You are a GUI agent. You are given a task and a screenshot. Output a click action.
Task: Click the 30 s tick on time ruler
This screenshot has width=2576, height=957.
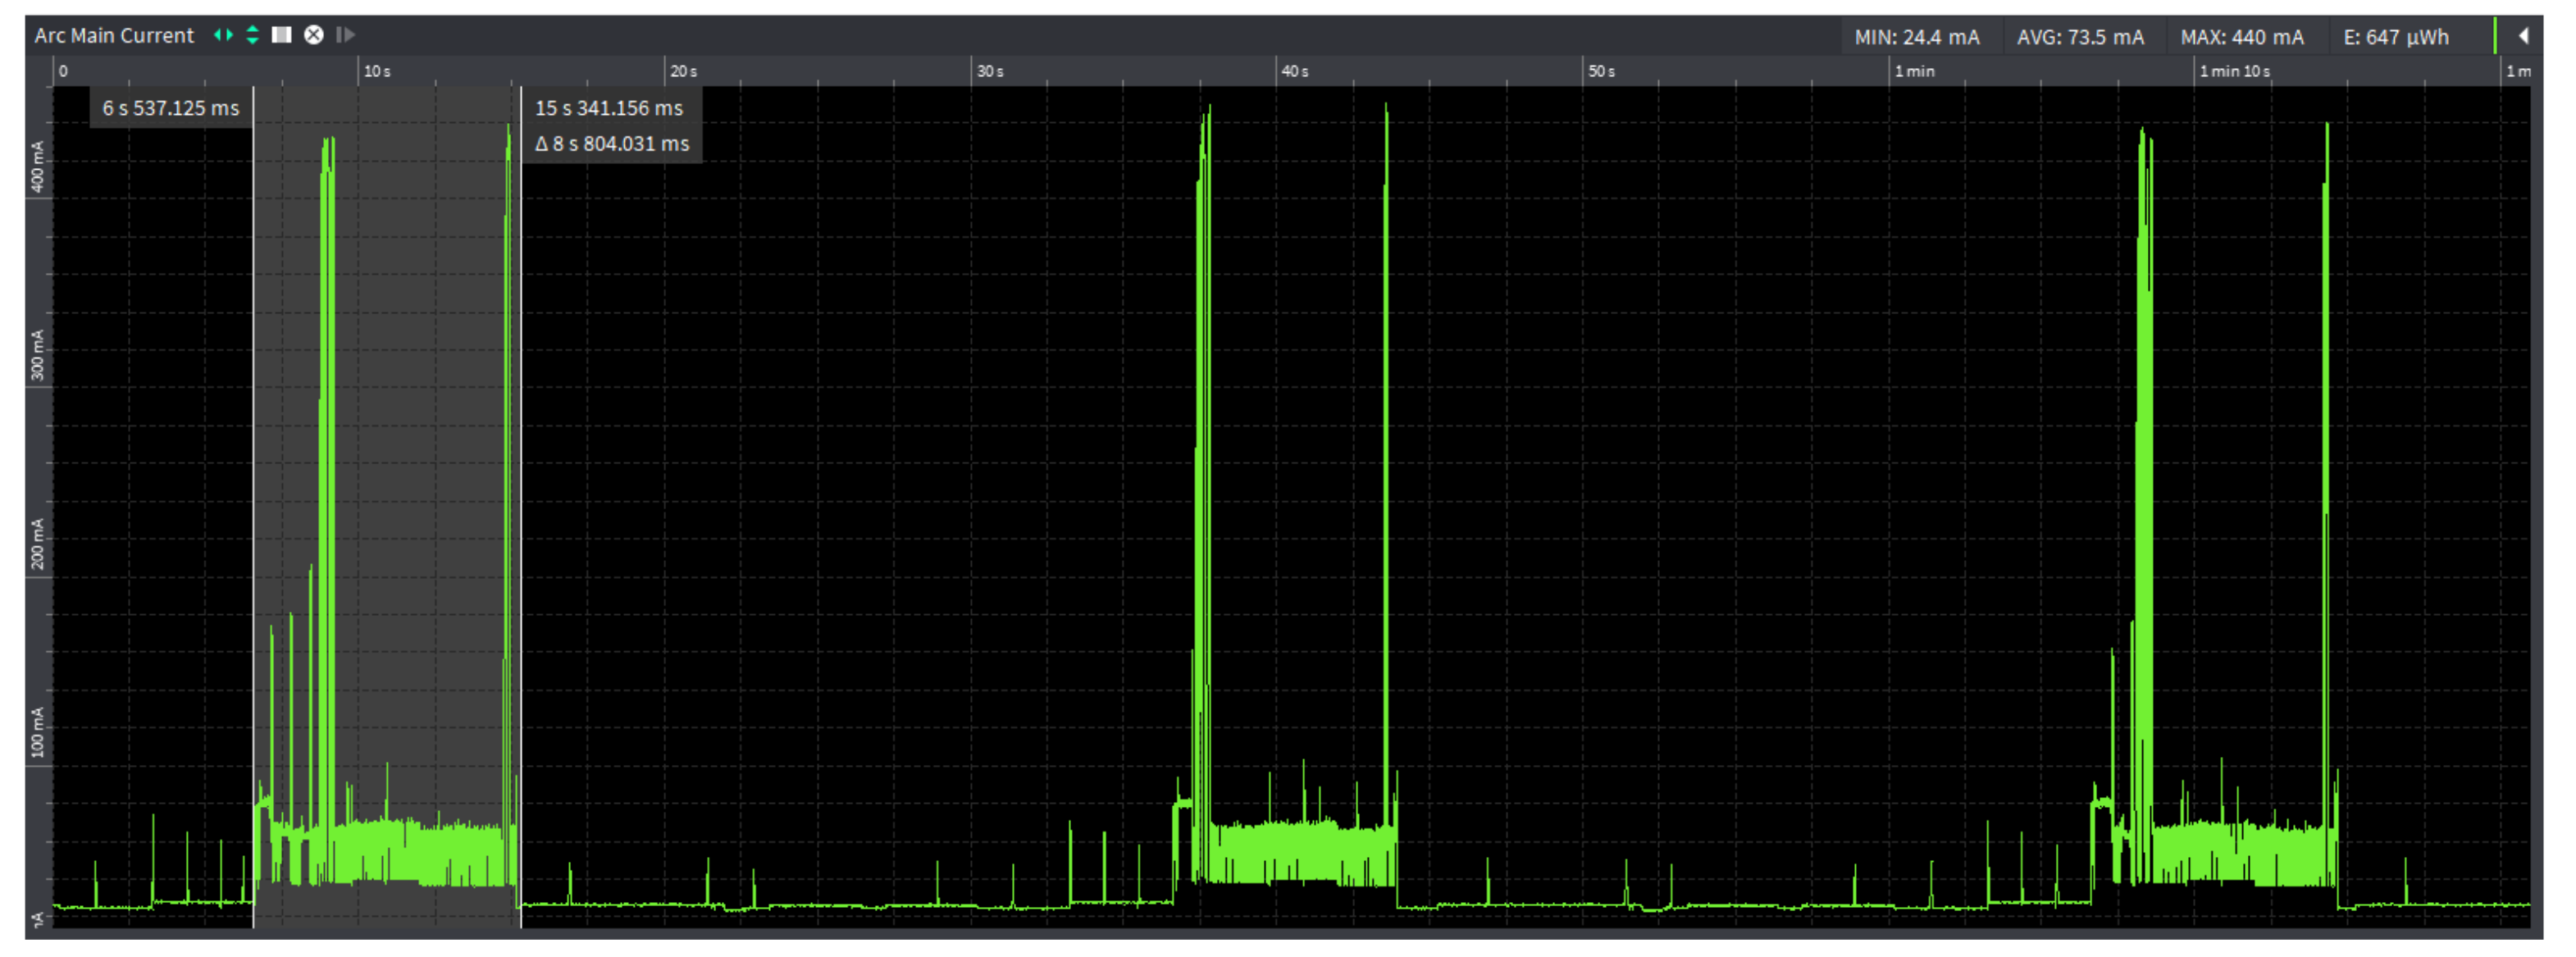tap(989, 71)
